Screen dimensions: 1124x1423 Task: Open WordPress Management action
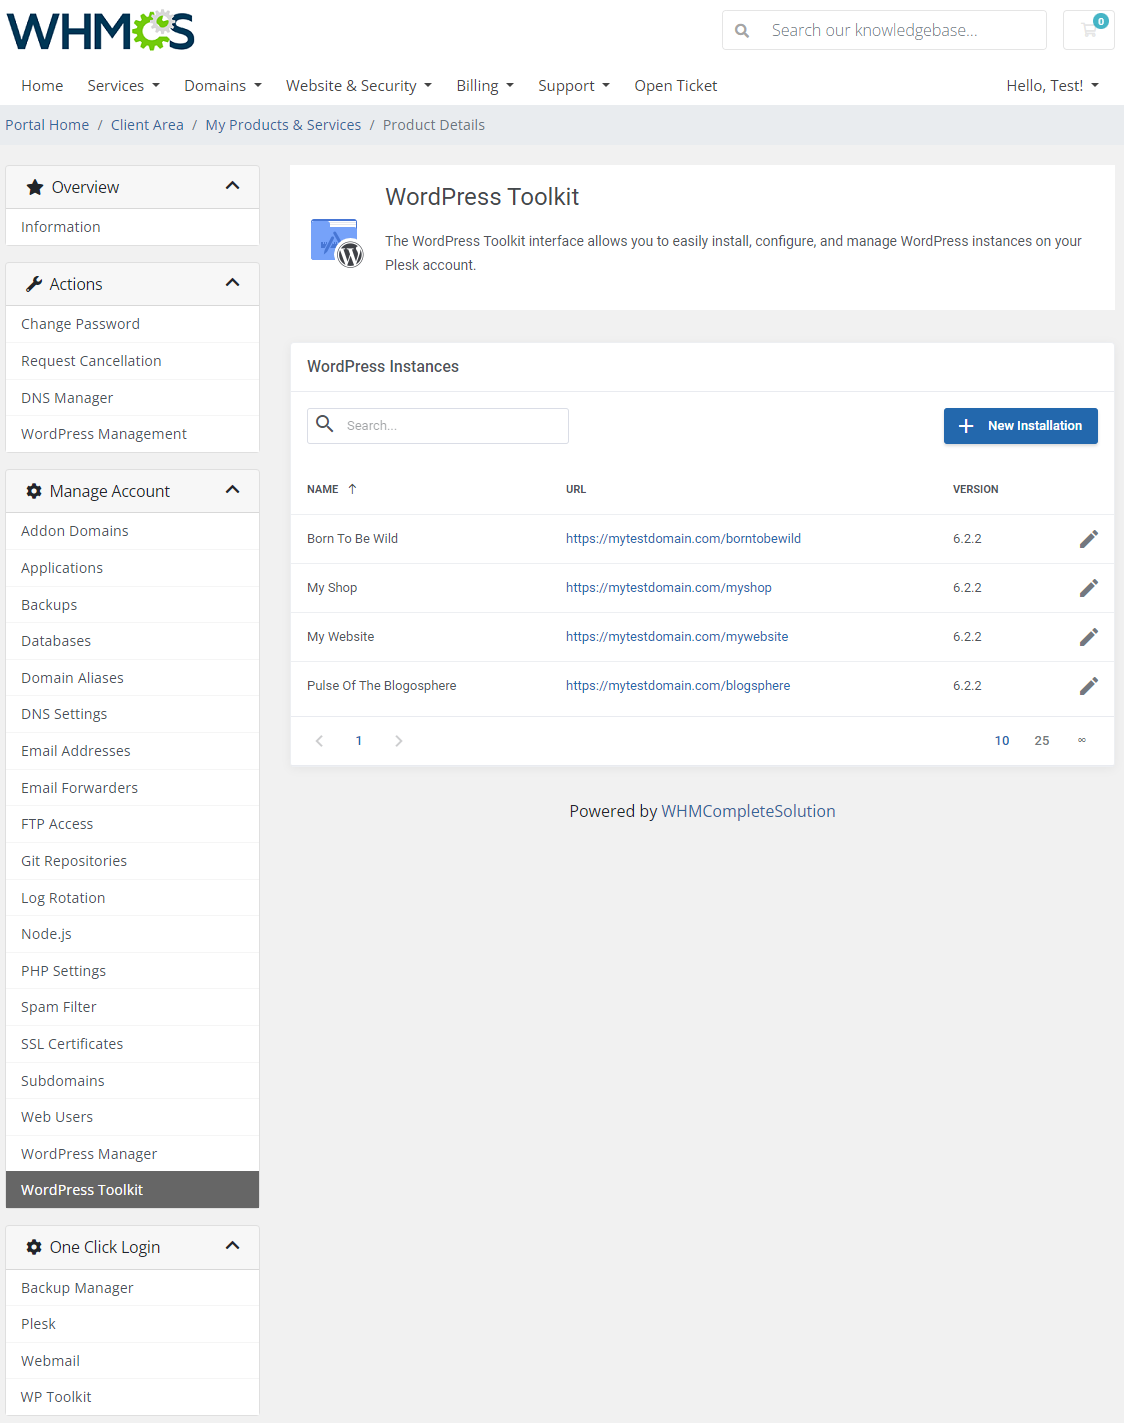tap(132, 434)
